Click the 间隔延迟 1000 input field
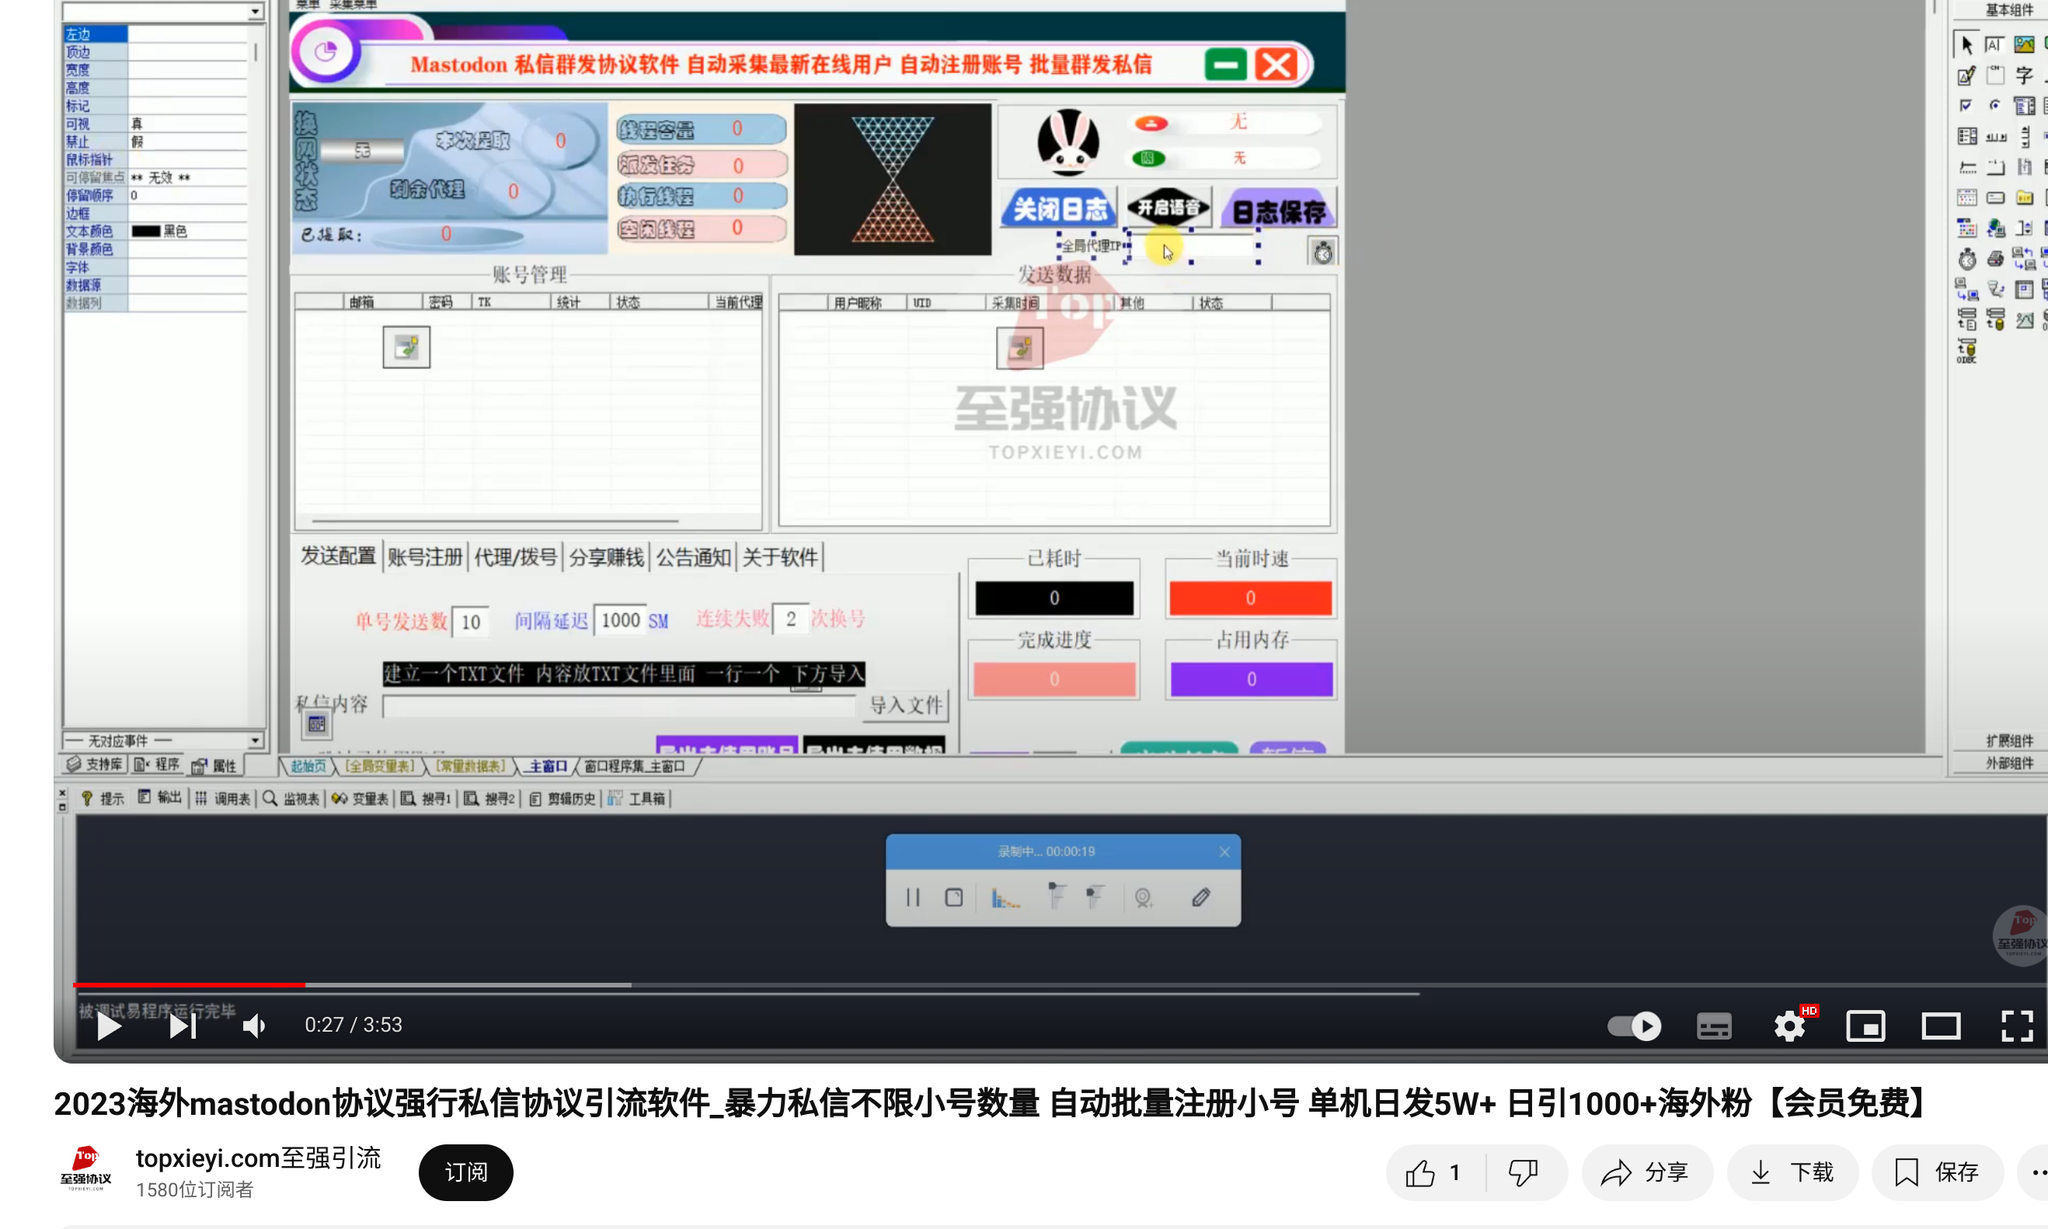This screenshot has height=1229, width=2048. (620, 620)
